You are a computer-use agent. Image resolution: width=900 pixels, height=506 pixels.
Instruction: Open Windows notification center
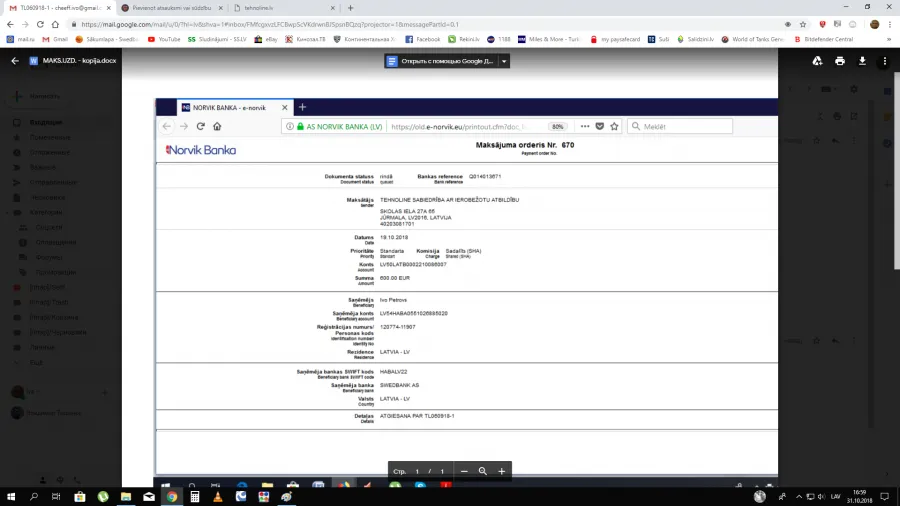[885, 497]
